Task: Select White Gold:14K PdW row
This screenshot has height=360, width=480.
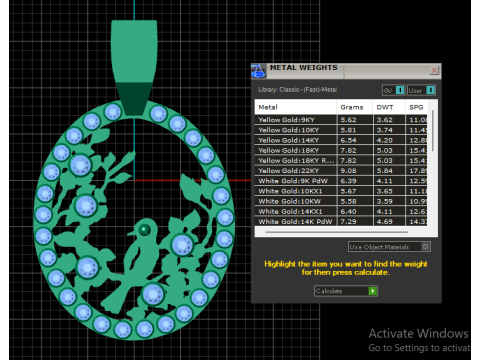Action: pyautogui.click(x=341, y=221)
